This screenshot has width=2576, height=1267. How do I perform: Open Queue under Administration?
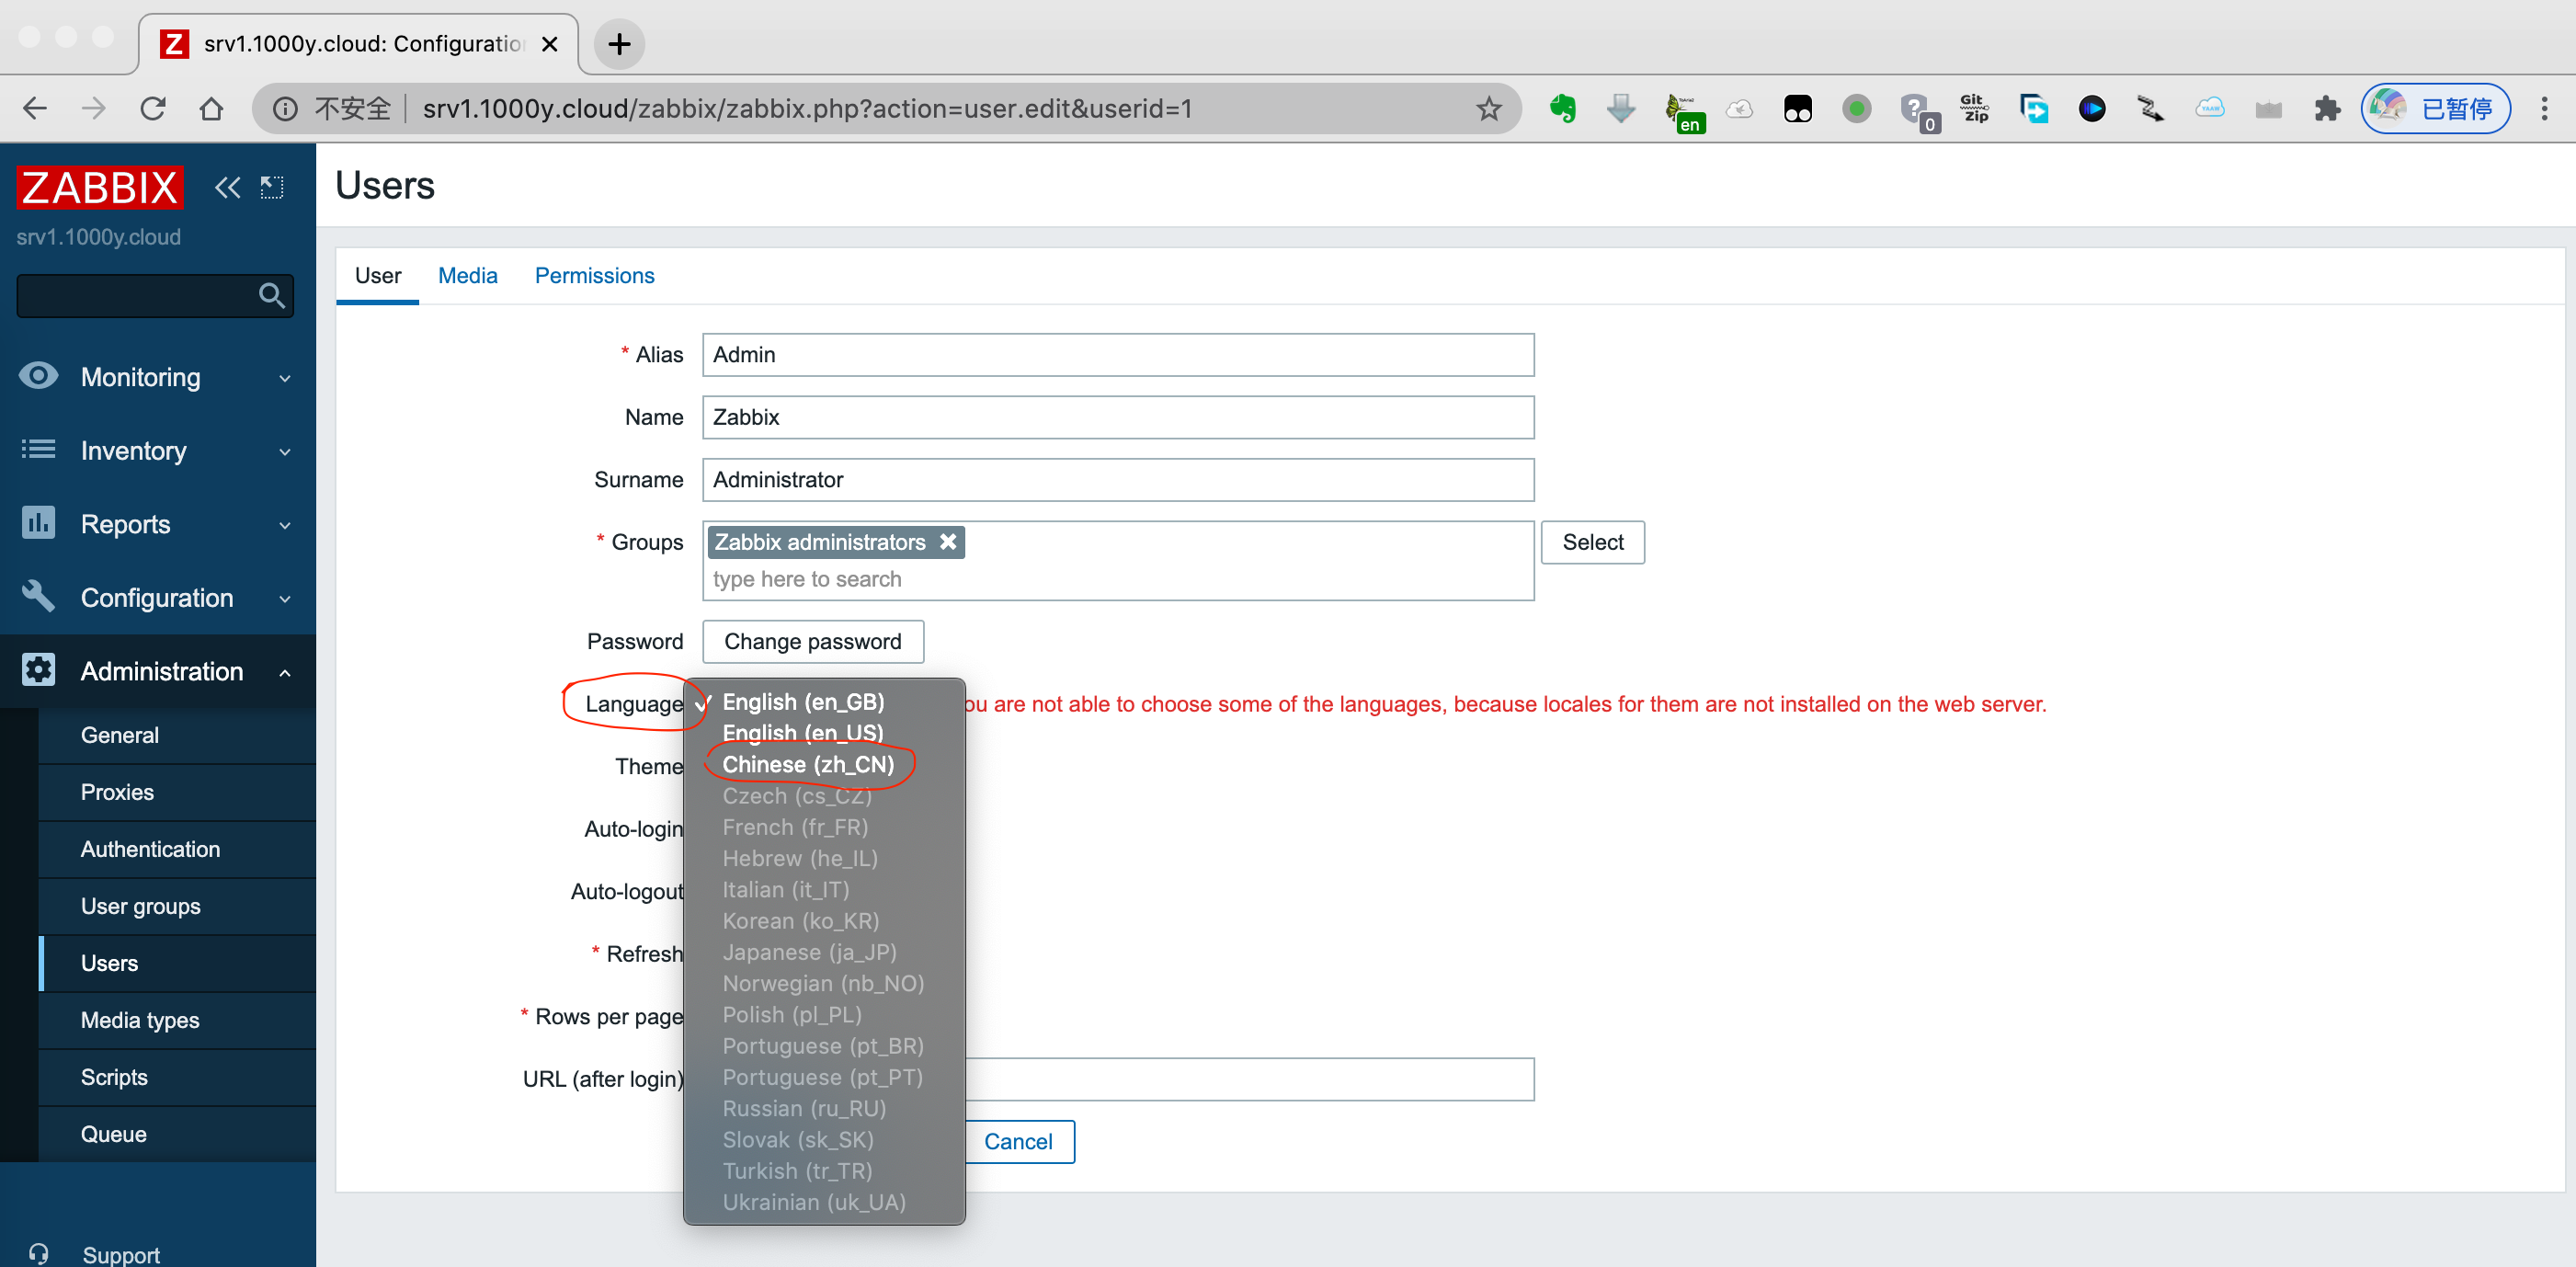tap(177, 1134)
